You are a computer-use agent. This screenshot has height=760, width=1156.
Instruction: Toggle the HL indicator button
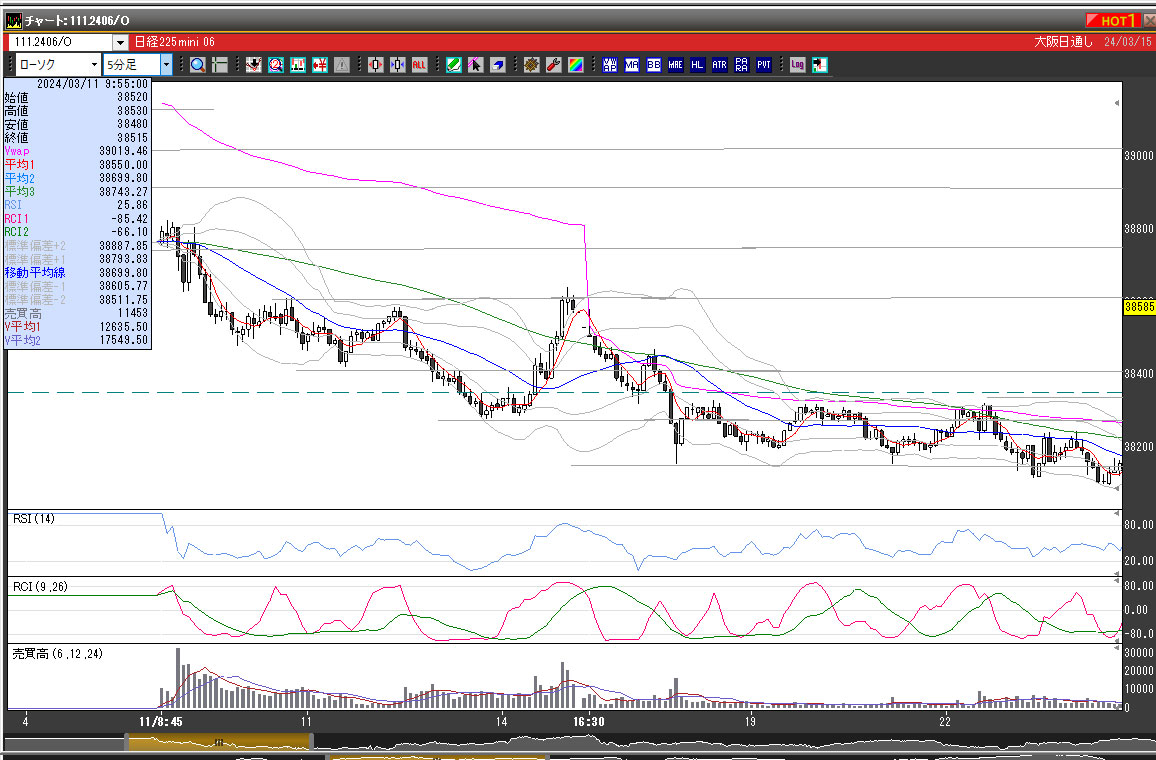coord(697,65)
